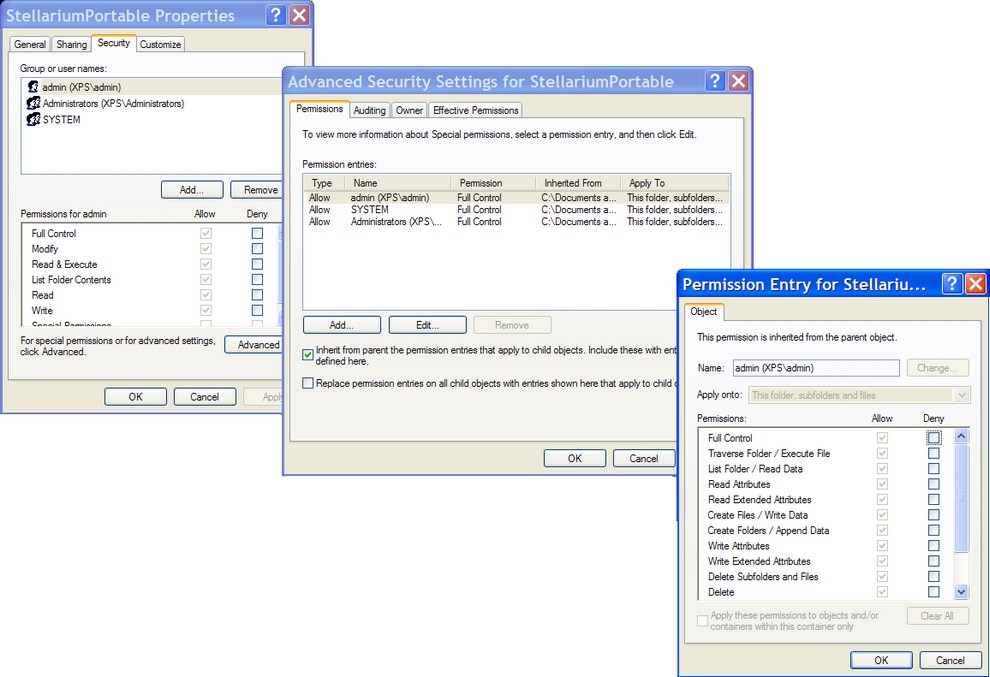Check Deny for Create Files / Write Data
The height and width of the screenshot is (677, 990).
pos(933,515)
